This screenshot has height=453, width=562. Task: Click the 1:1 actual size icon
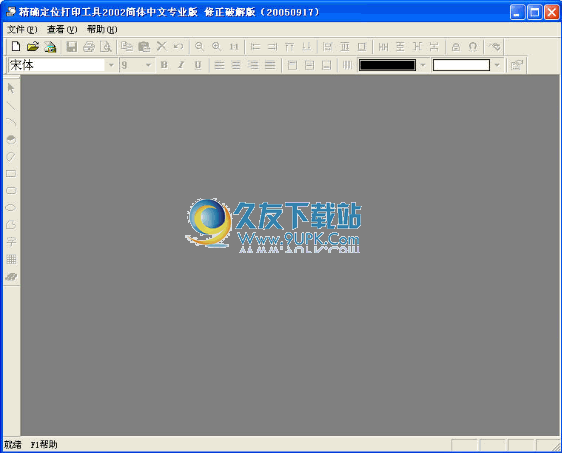[234, 47]
